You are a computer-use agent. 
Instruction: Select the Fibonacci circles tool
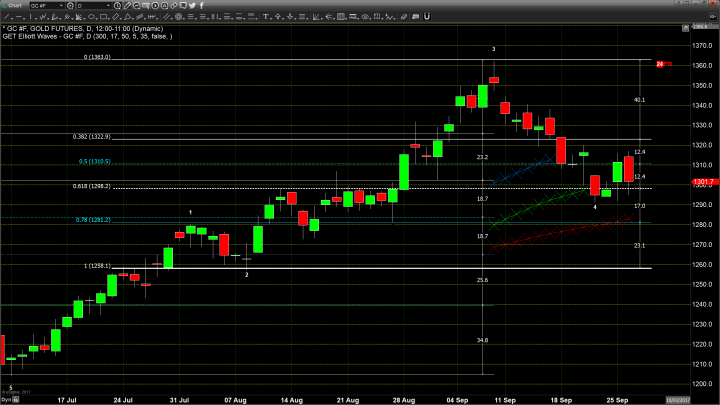click(x=179, y=17)
